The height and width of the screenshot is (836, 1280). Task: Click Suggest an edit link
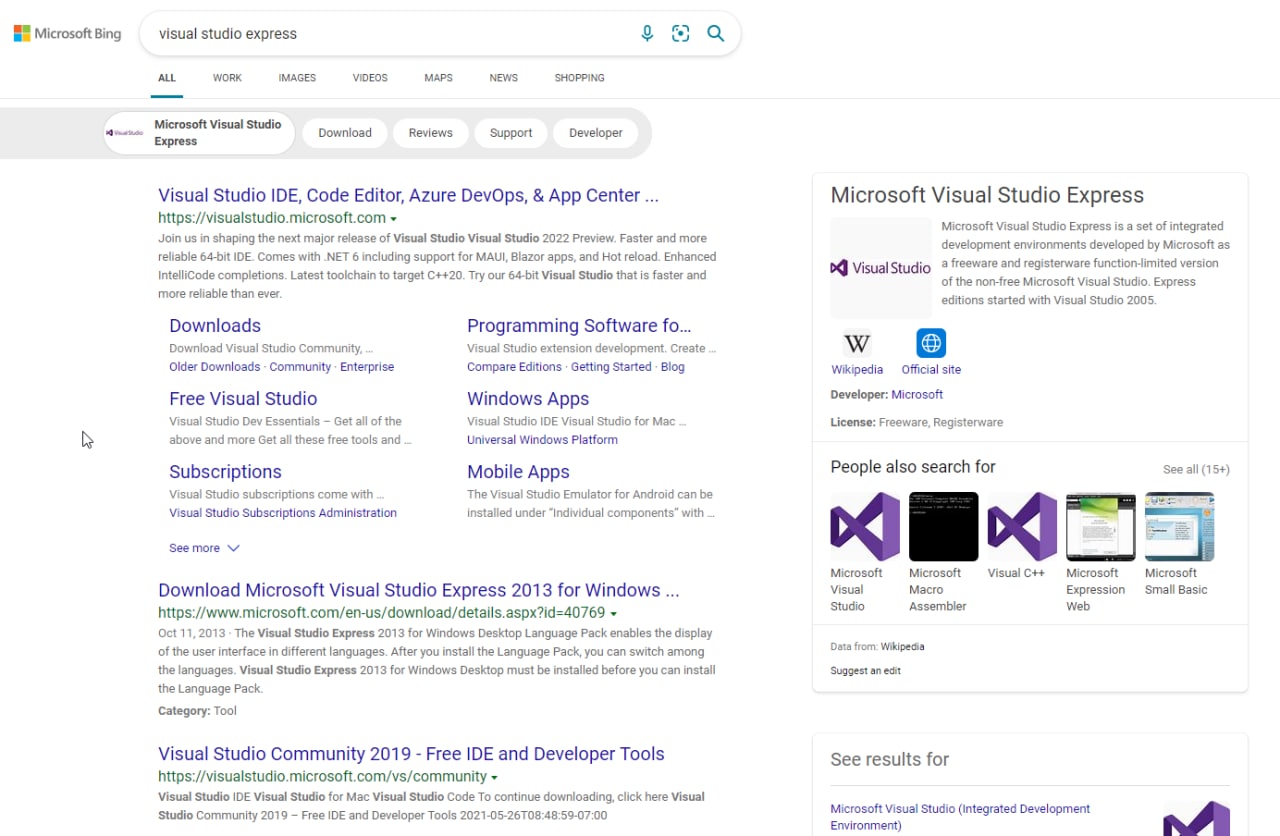(865, 671)
